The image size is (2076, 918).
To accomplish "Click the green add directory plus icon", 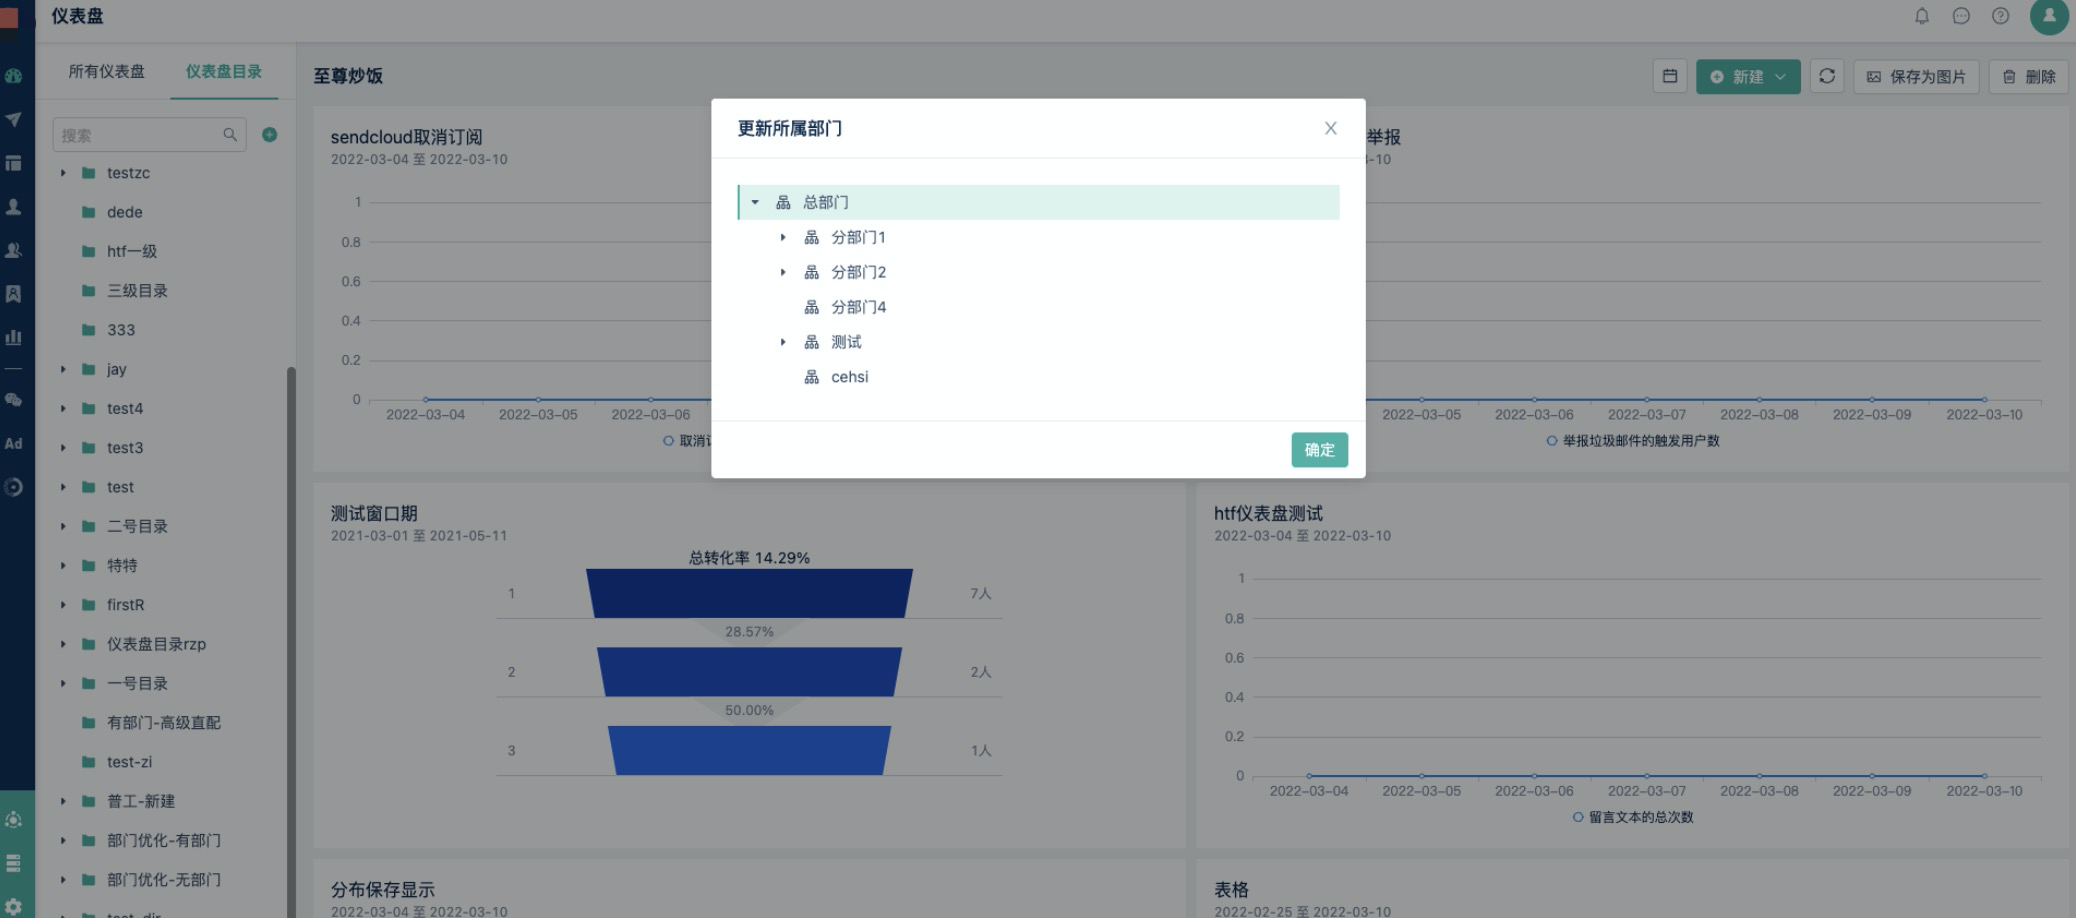I will pos(269,135).
